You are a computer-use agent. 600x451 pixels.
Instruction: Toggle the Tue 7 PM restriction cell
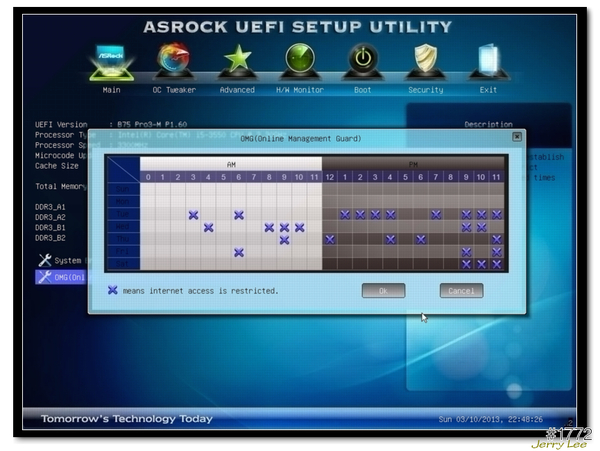click(x=435, y=215)
